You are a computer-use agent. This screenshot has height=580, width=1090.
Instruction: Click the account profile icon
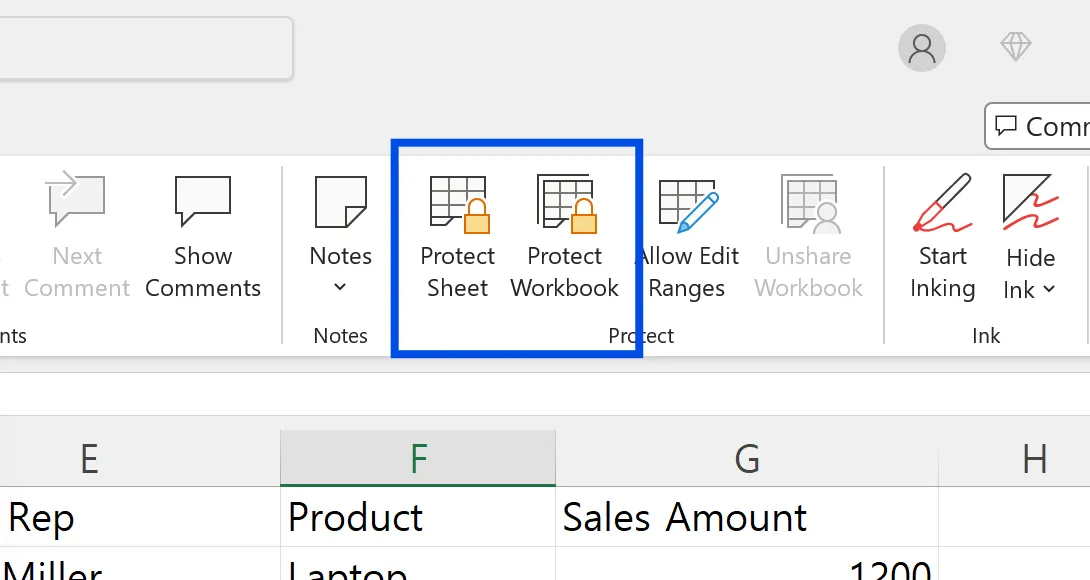point(921,47)
